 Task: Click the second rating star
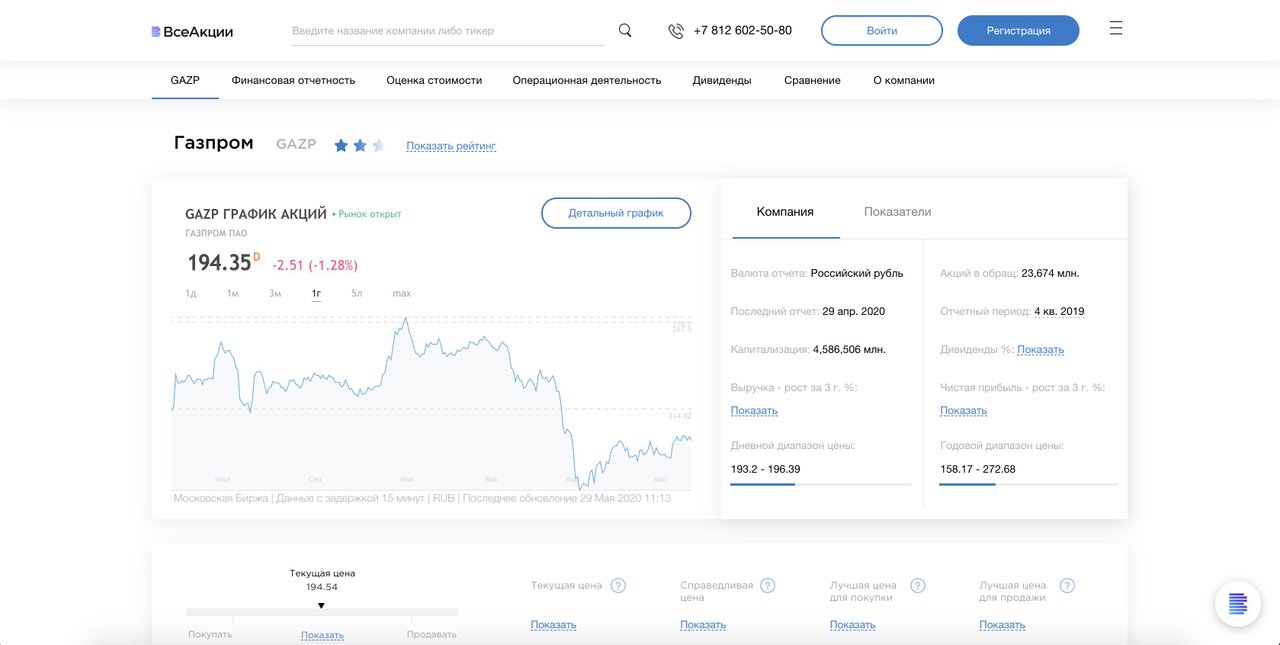click(x=360, y=145)
